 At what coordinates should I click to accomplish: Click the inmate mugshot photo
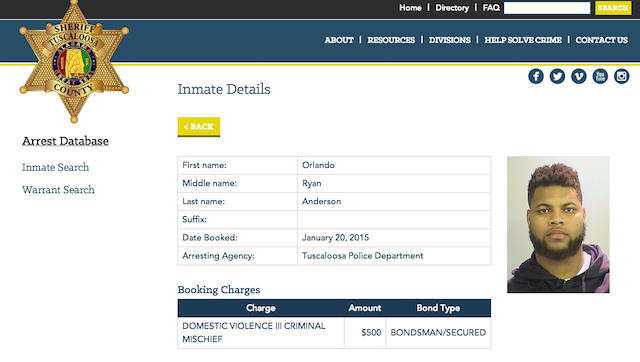[558, 224]
